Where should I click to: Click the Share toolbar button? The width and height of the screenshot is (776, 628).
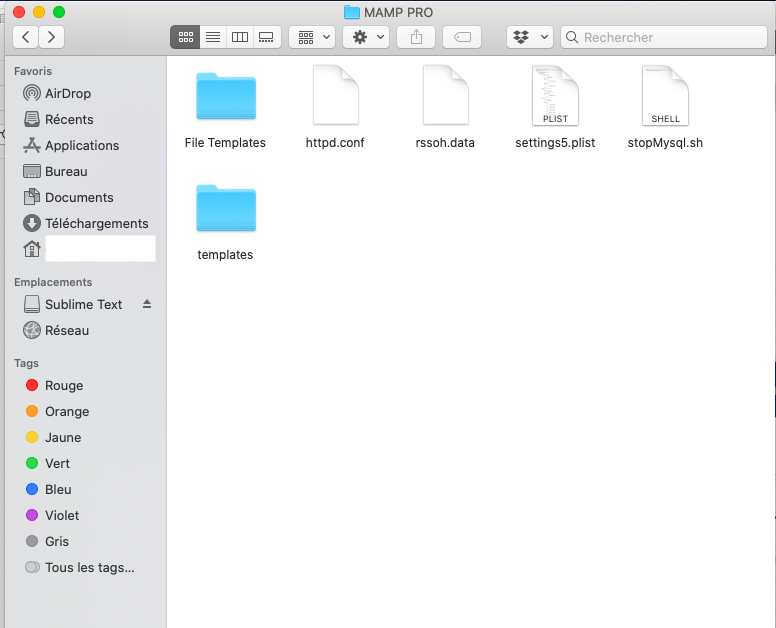(x=416, y=37)
